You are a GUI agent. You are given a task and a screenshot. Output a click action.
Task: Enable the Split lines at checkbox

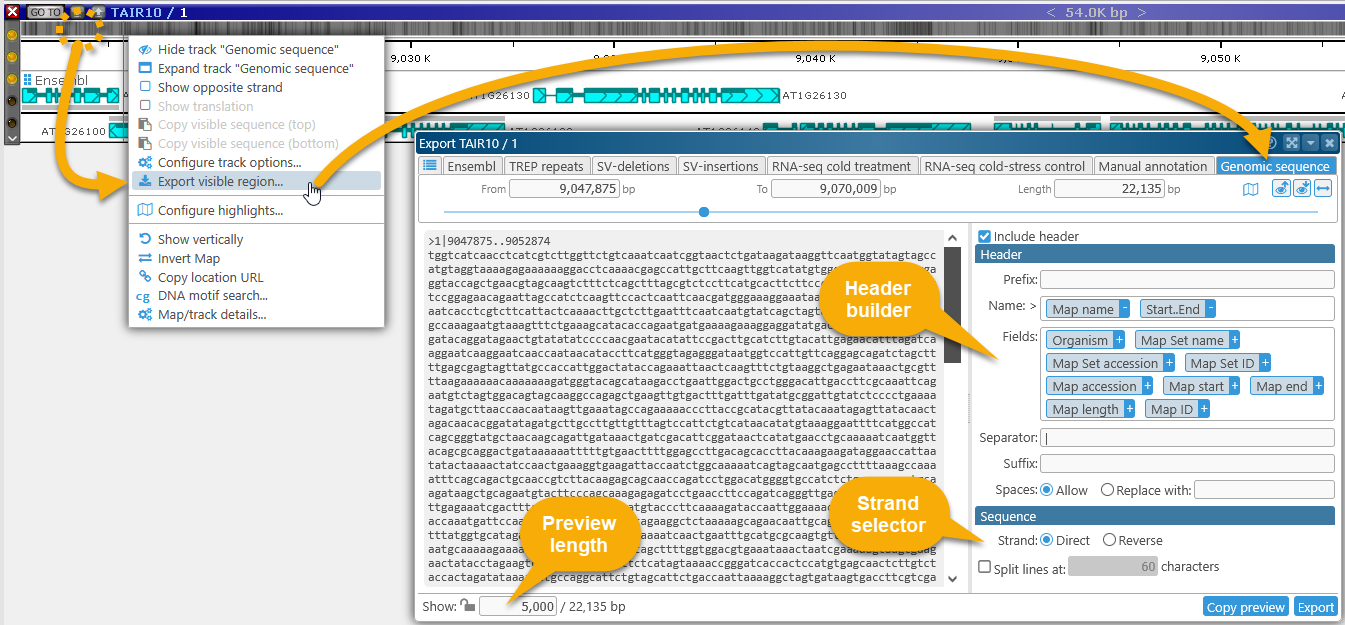click(x=985, y=567)
